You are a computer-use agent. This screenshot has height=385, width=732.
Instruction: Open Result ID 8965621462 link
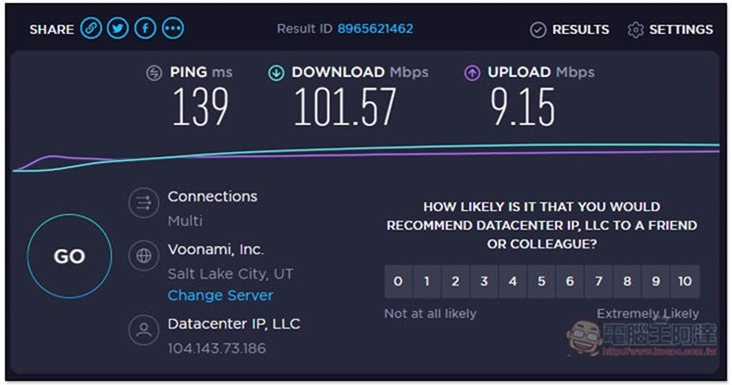tap(375, 28)
